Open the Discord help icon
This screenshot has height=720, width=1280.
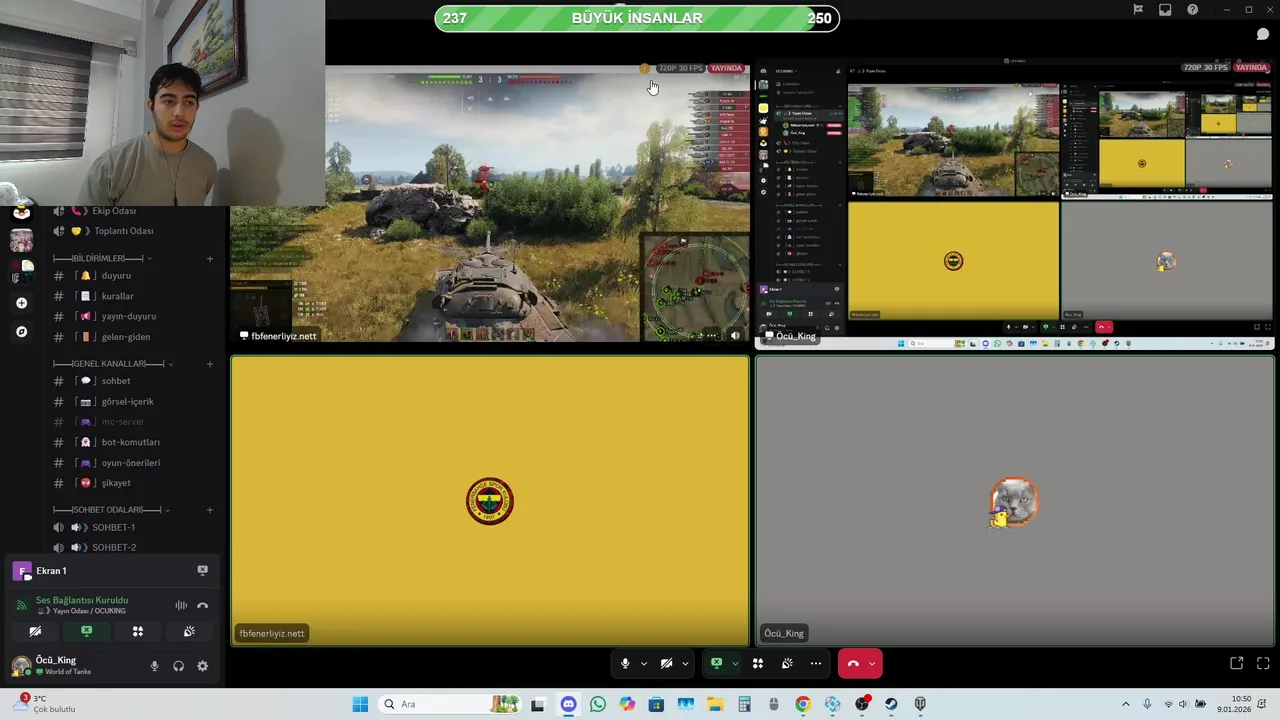1192,10
